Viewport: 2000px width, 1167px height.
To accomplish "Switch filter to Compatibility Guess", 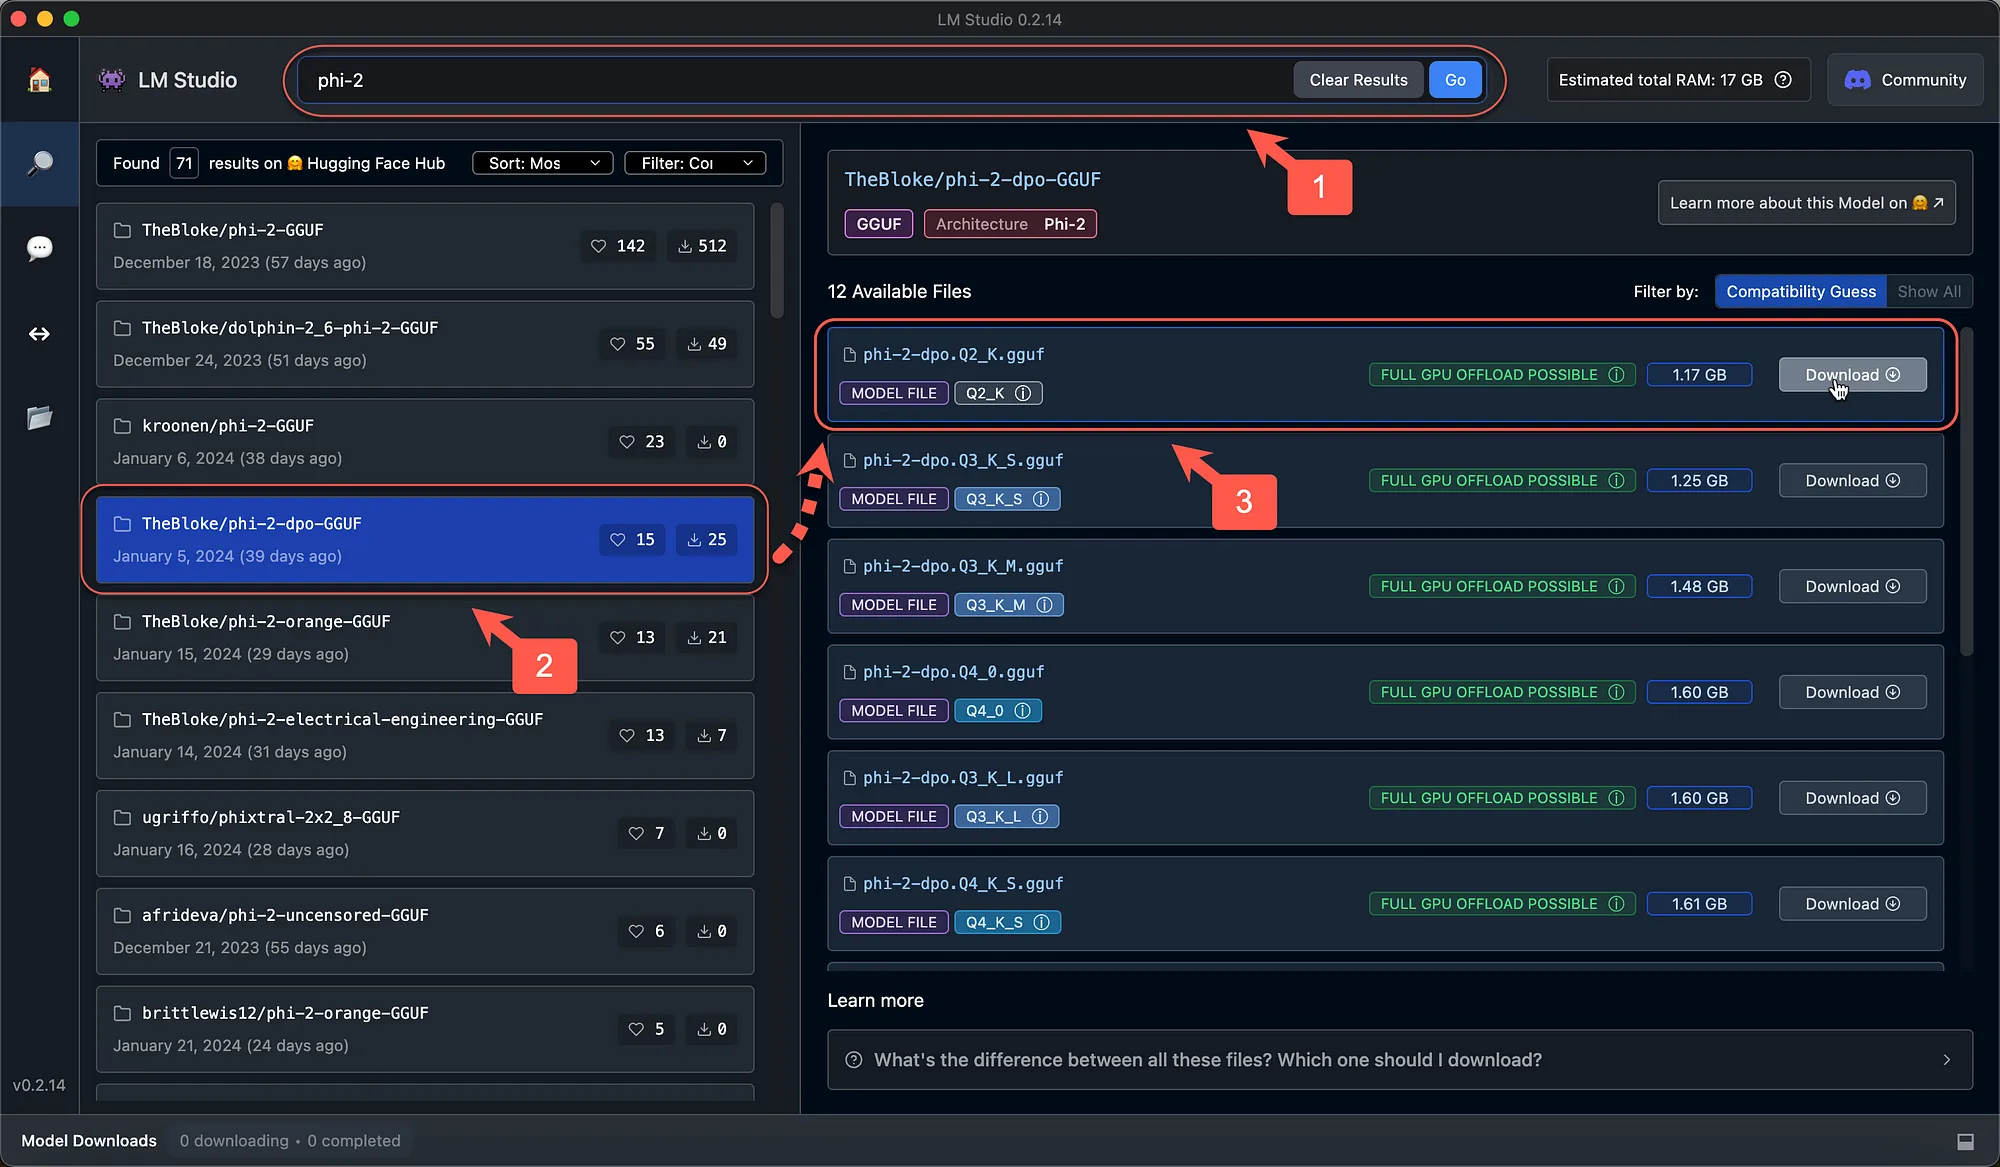I will [1800, 292].
